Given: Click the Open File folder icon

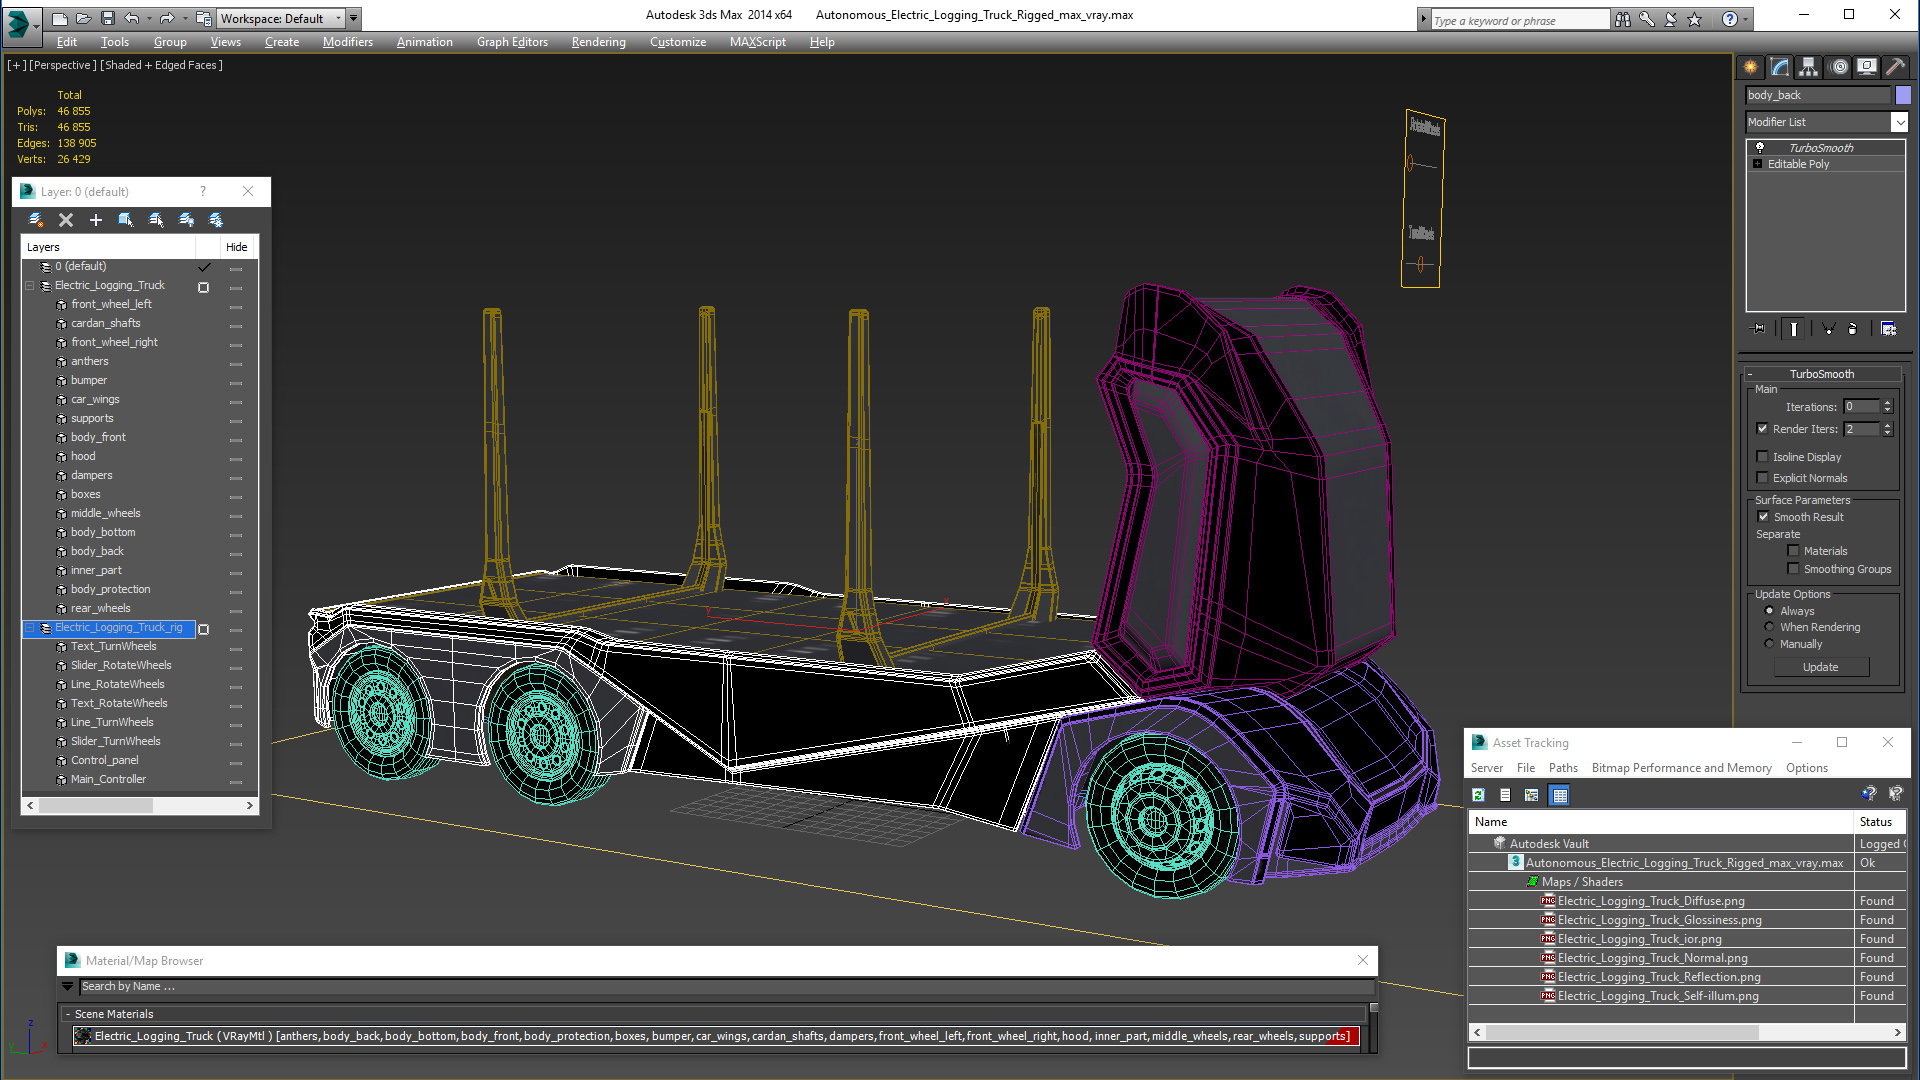Looking at the screenshot, I should pos(83,18).
